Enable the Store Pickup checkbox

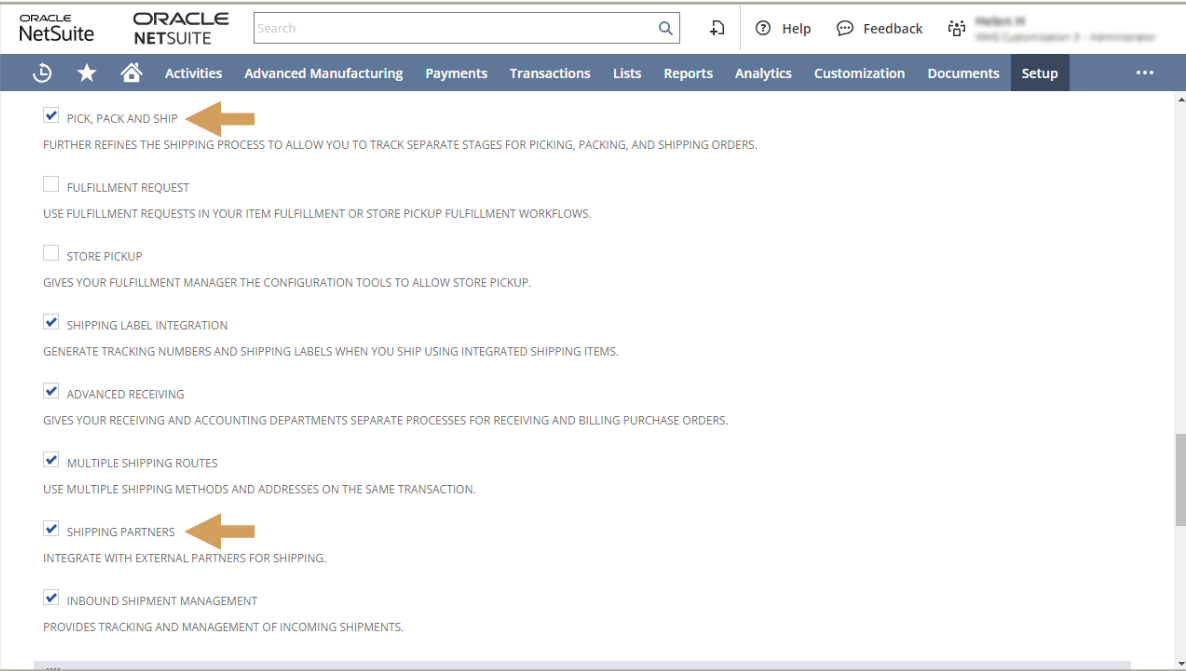point(51,253)
